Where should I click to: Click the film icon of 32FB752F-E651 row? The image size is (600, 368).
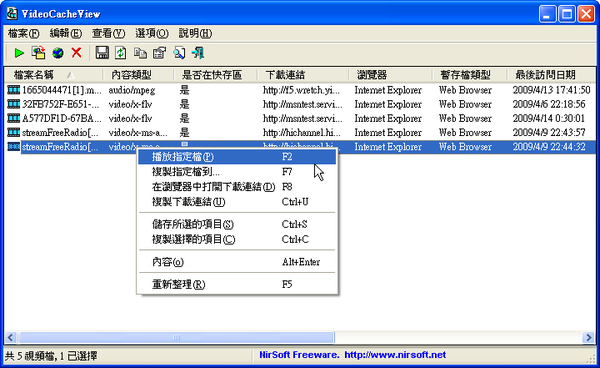pyautogui.click(x=14, y=104)
